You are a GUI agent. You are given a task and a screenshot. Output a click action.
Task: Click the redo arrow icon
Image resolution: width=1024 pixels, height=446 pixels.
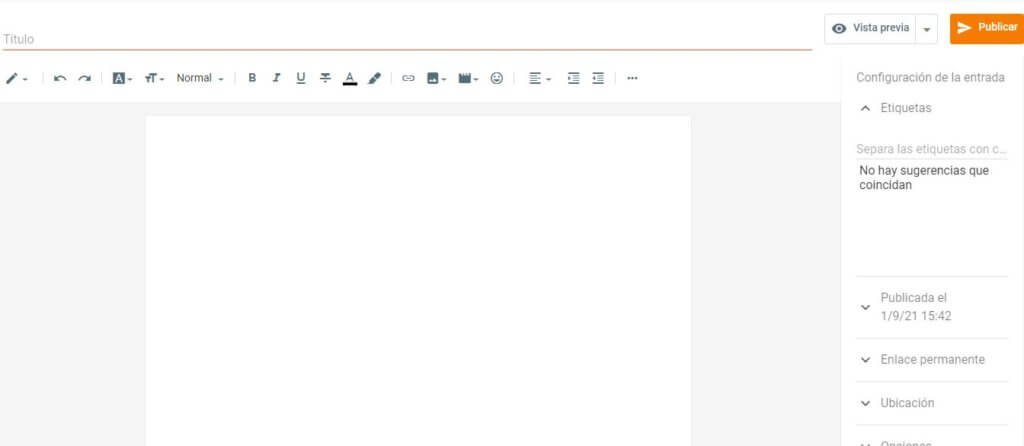[84, 78]
